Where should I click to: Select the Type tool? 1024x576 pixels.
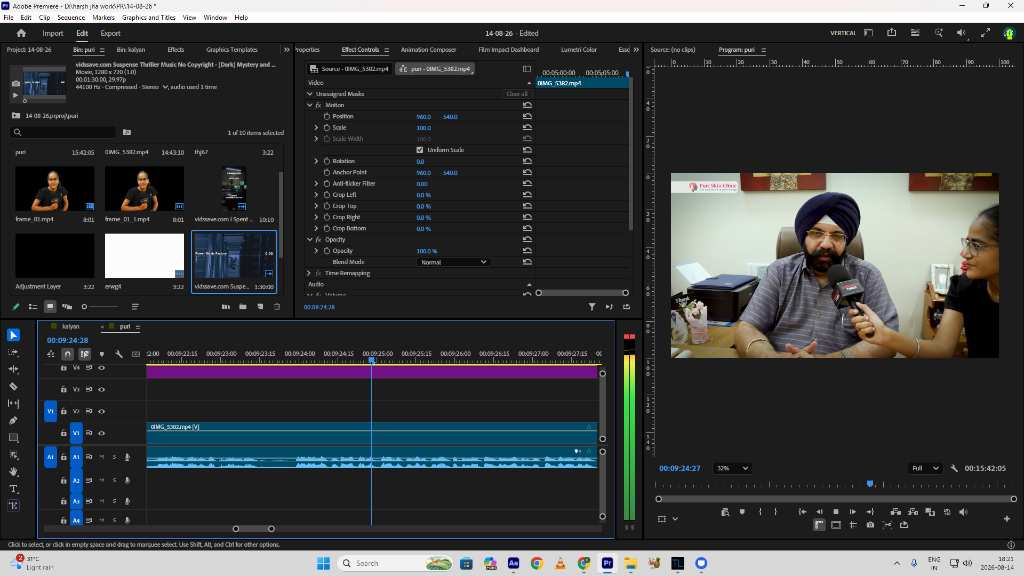(x=13, y=488)
